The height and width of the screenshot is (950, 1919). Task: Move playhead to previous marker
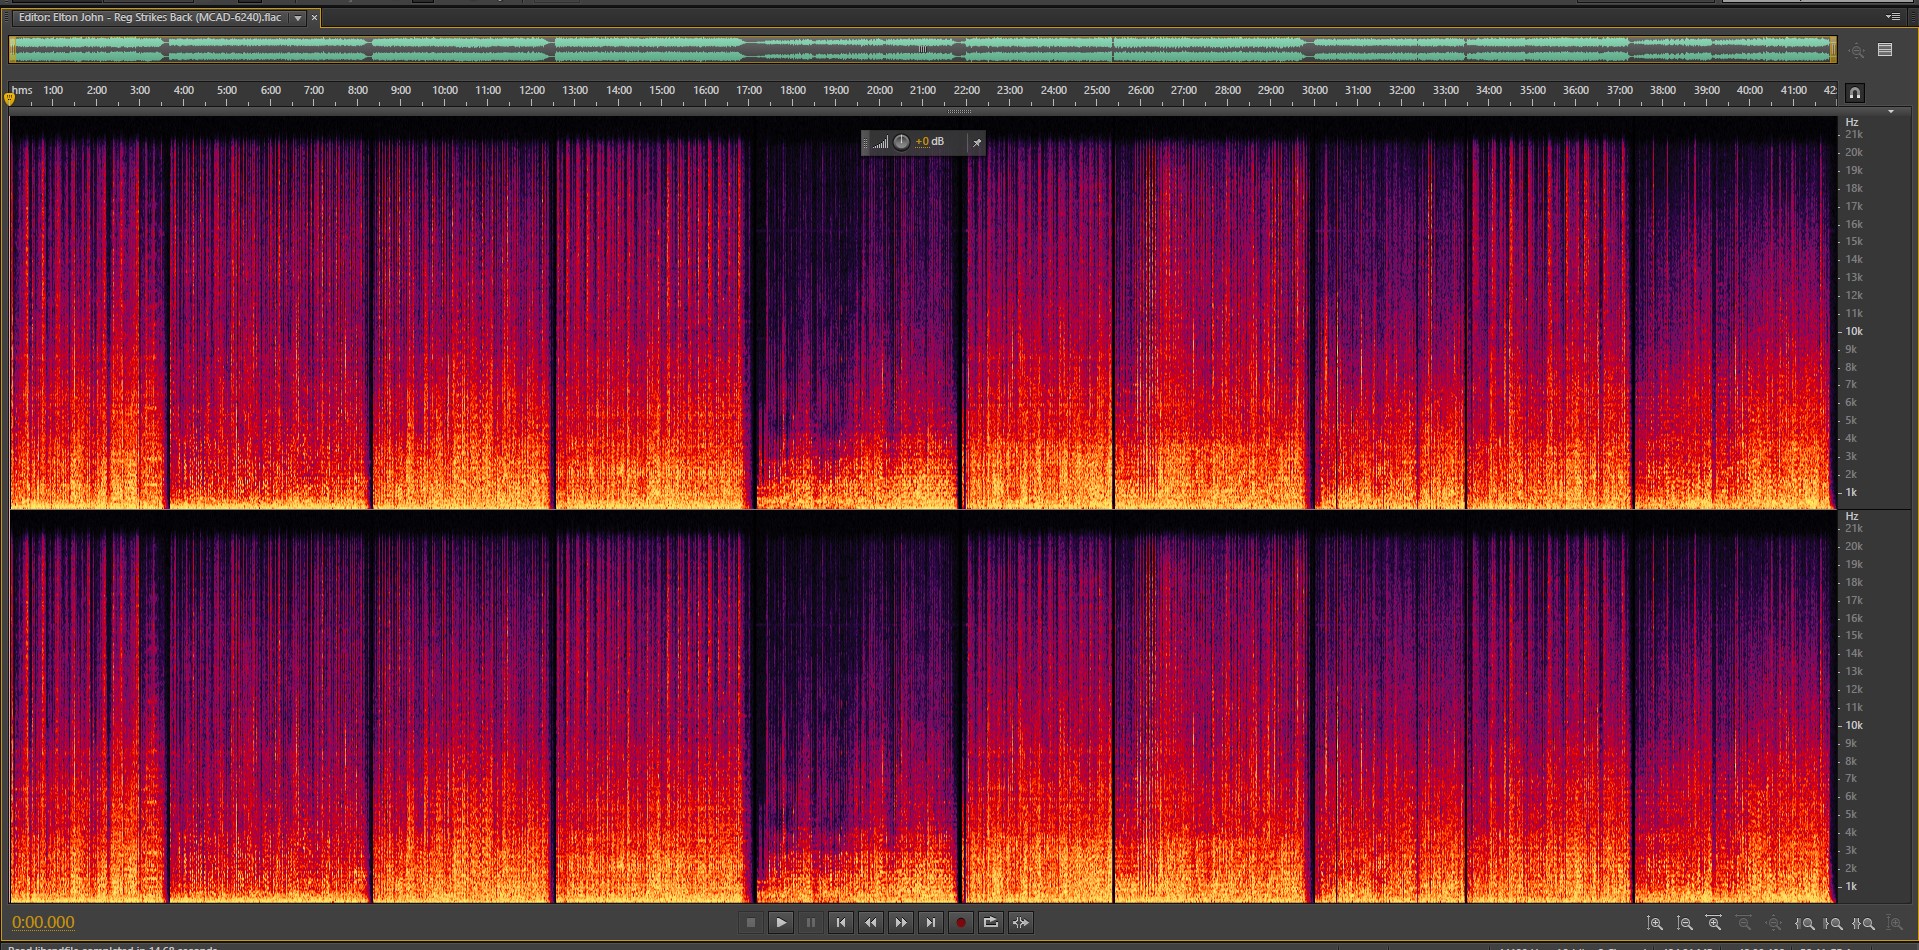point(841,923)
